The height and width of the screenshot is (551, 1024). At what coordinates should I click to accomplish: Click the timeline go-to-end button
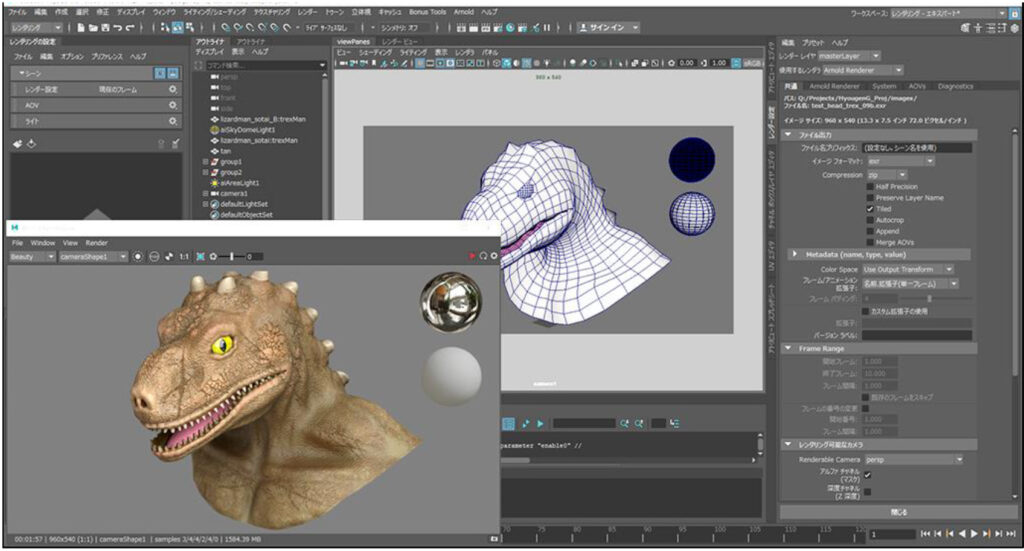pos(1012,534)
